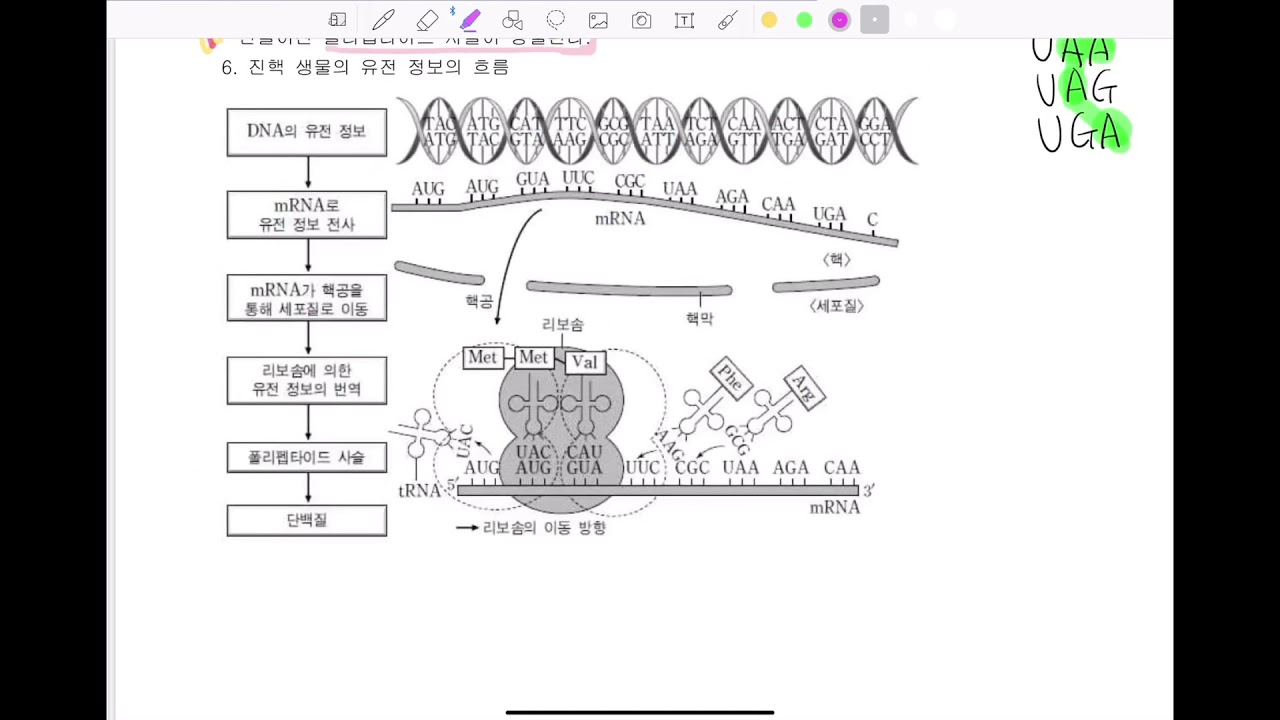
Task: Select the purple Highlighter tool
Action: point(470,20)
